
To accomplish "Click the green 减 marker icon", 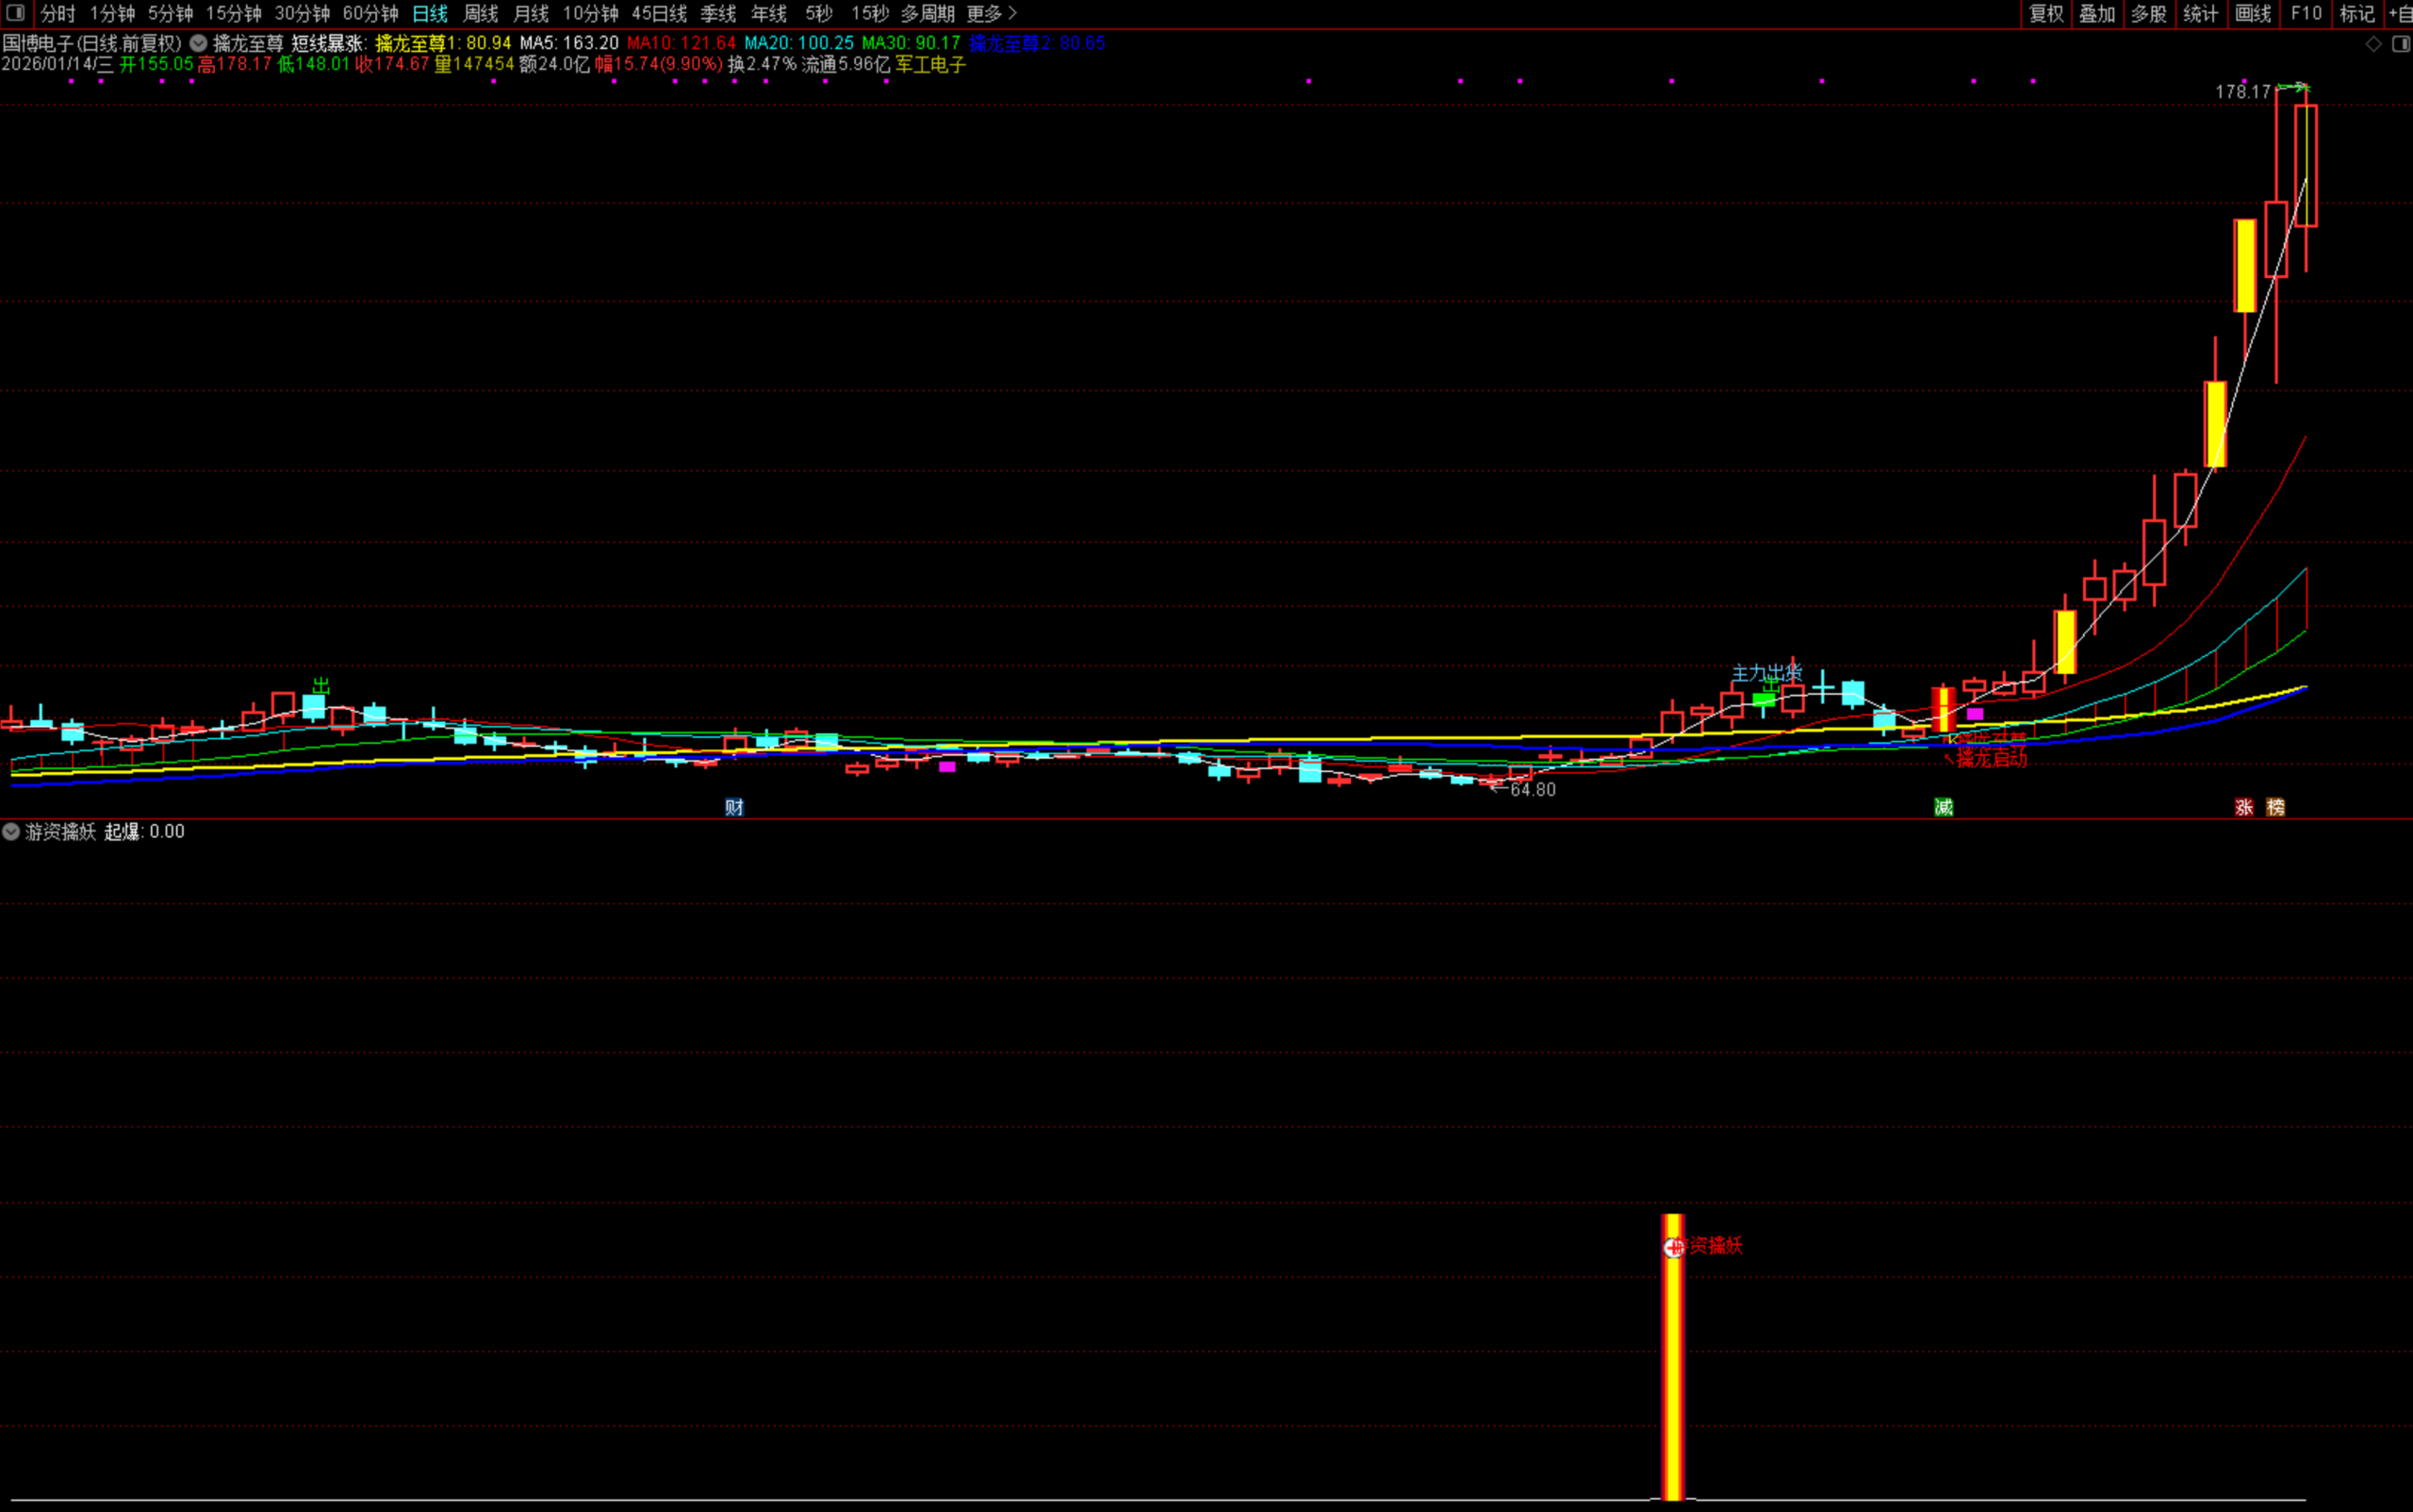I will tap(1943, 807).
